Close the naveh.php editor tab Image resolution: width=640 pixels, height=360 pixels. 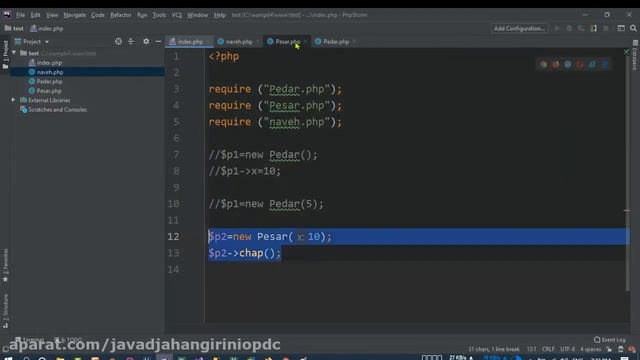pyautogui.click(x=258, y=42)
